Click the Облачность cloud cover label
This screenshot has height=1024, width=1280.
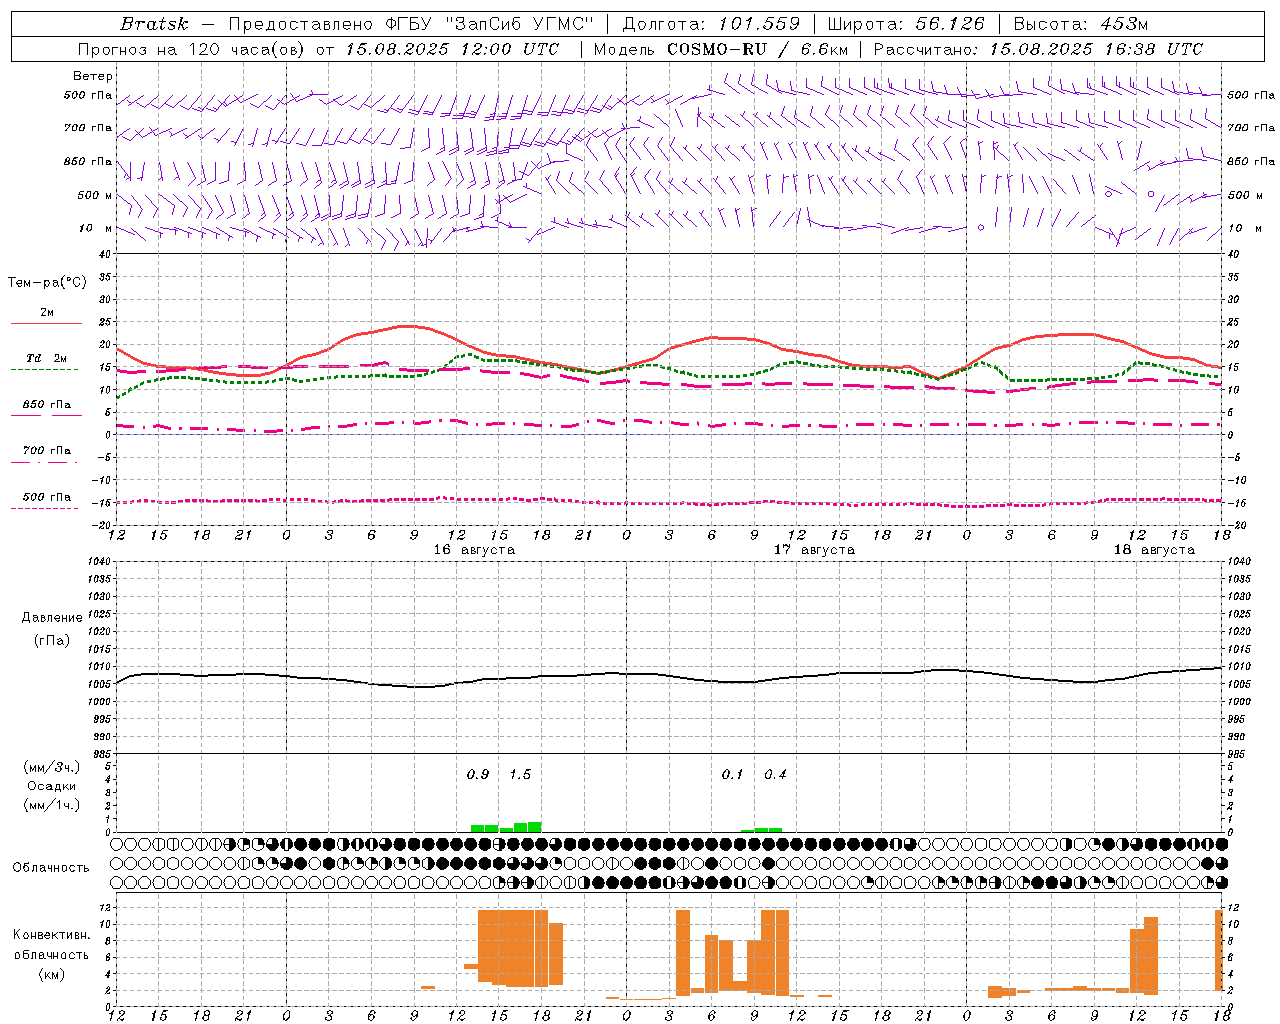coord(51,868)
